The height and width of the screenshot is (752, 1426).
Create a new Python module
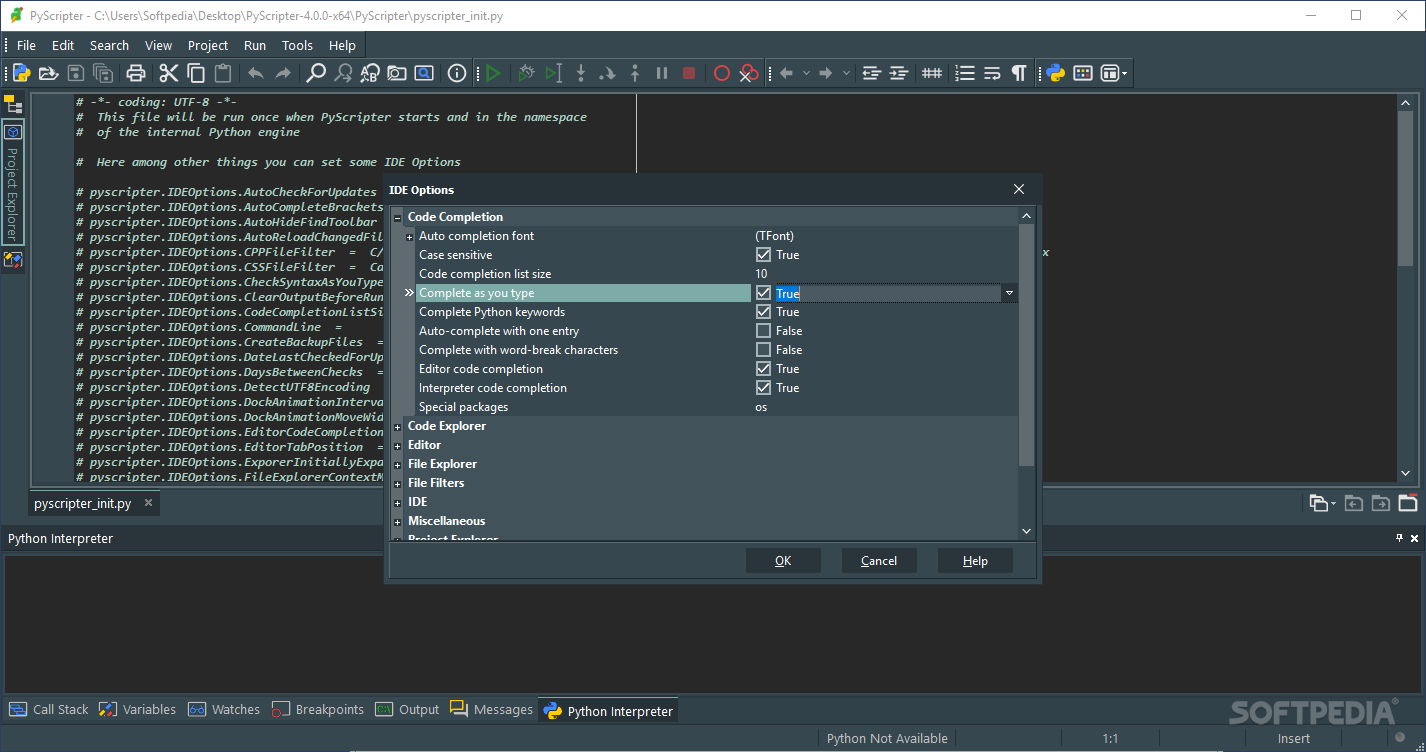(x=21, y=73)
